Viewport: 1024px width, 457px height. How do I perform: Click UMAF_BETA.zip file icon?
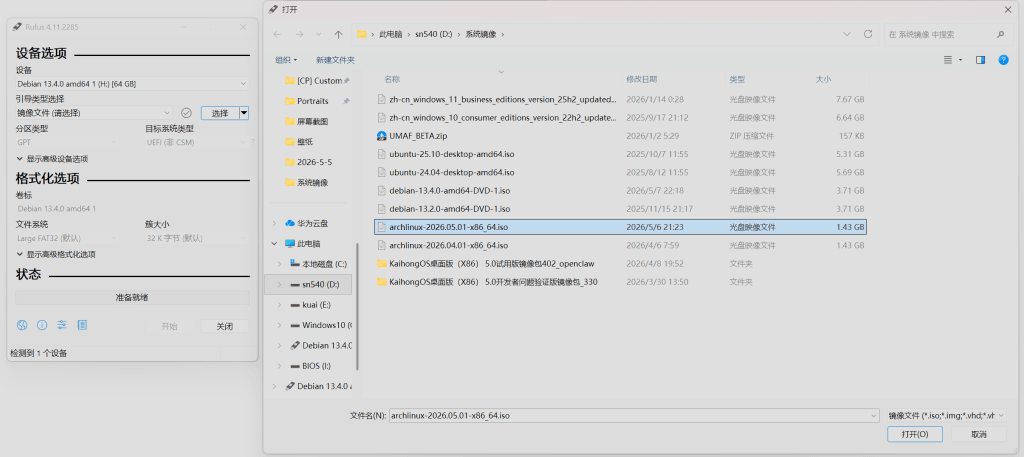pyautogui.click(x=382, y=136)
